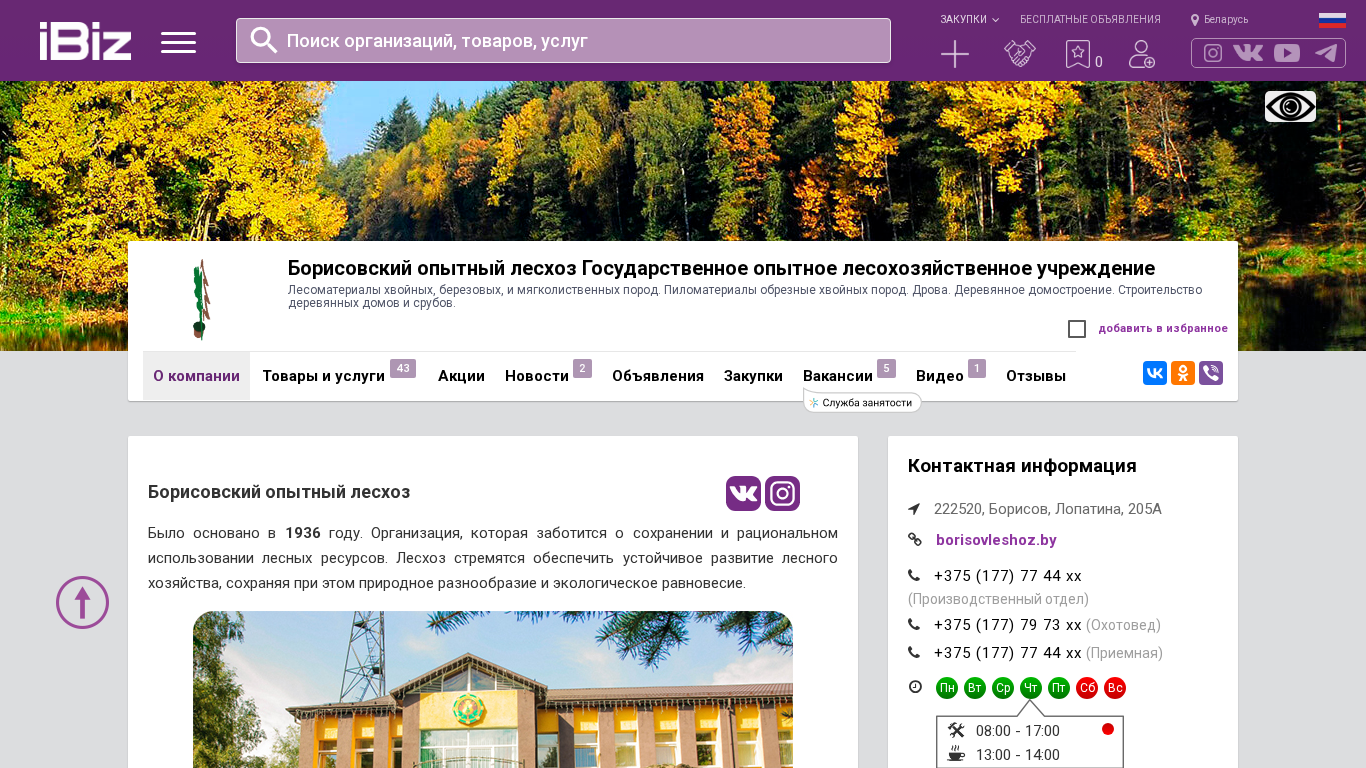
Task: Open the handshake partners icon
Action: click(x=1020, y=54)
